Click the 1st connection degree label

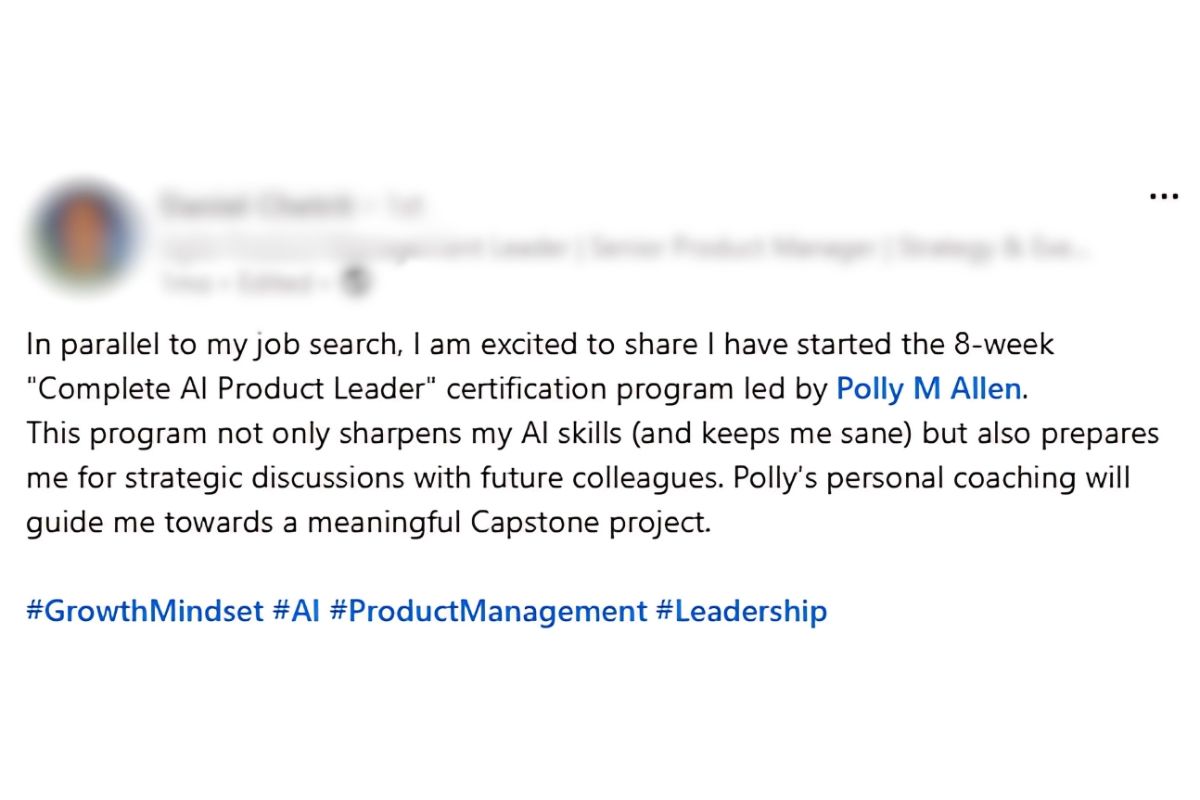[405, 206]
